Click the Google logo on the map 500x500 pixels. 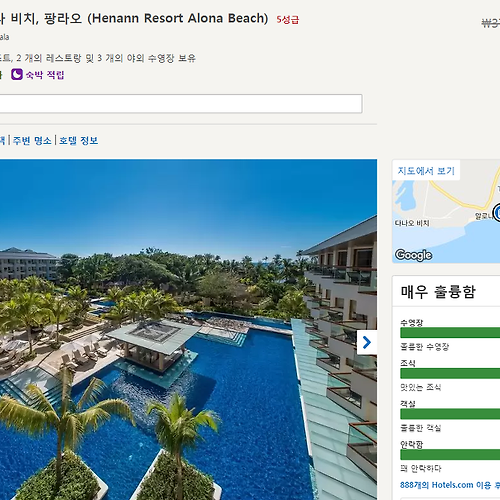tap(413, 255)
